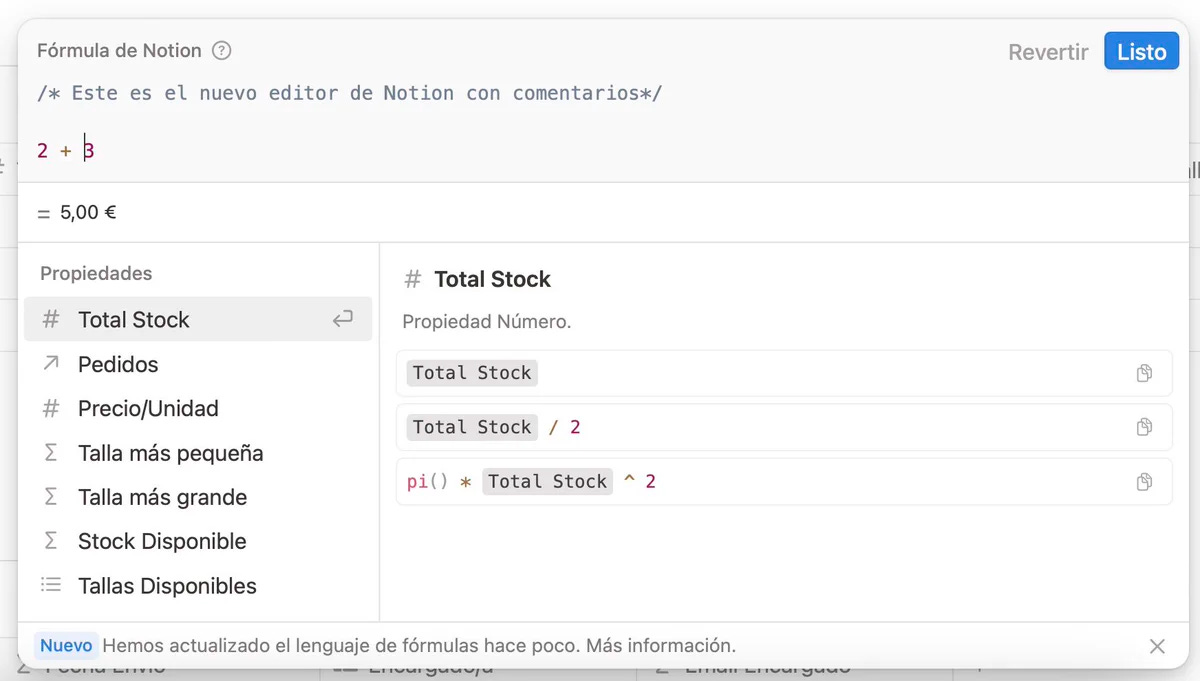
Task: Copy the plain Total Stock example
Action: [1144, 373]
